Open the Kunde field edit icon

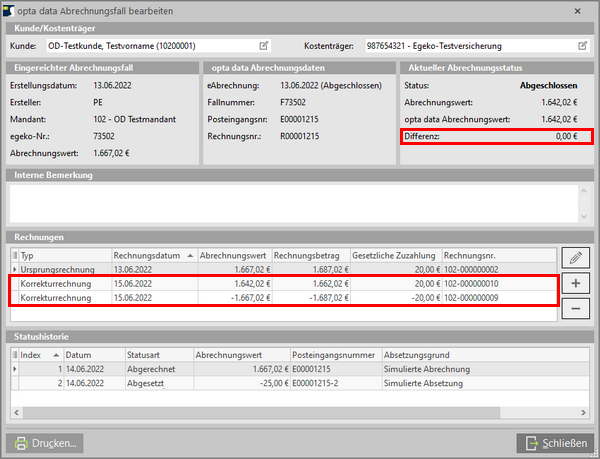tap(264, 46)
